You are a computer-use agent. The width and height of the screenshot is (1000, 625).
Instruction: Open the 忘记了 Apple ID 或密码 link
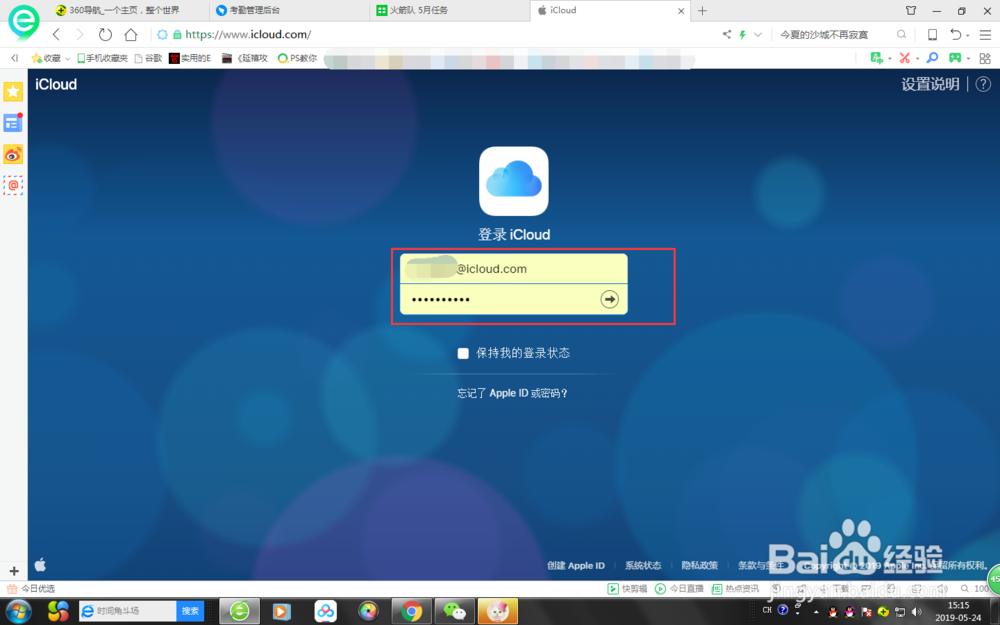click(x=512, y=393)
